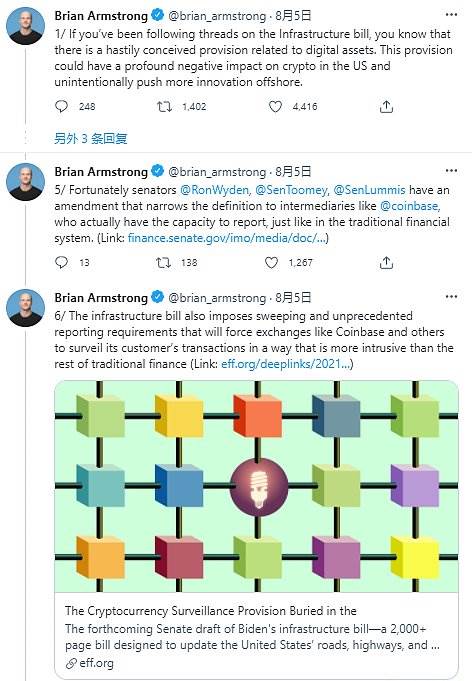Open the eff.org/deeplinks link in tweet
The image size is (472, 681).
click(x=286, y=364)
